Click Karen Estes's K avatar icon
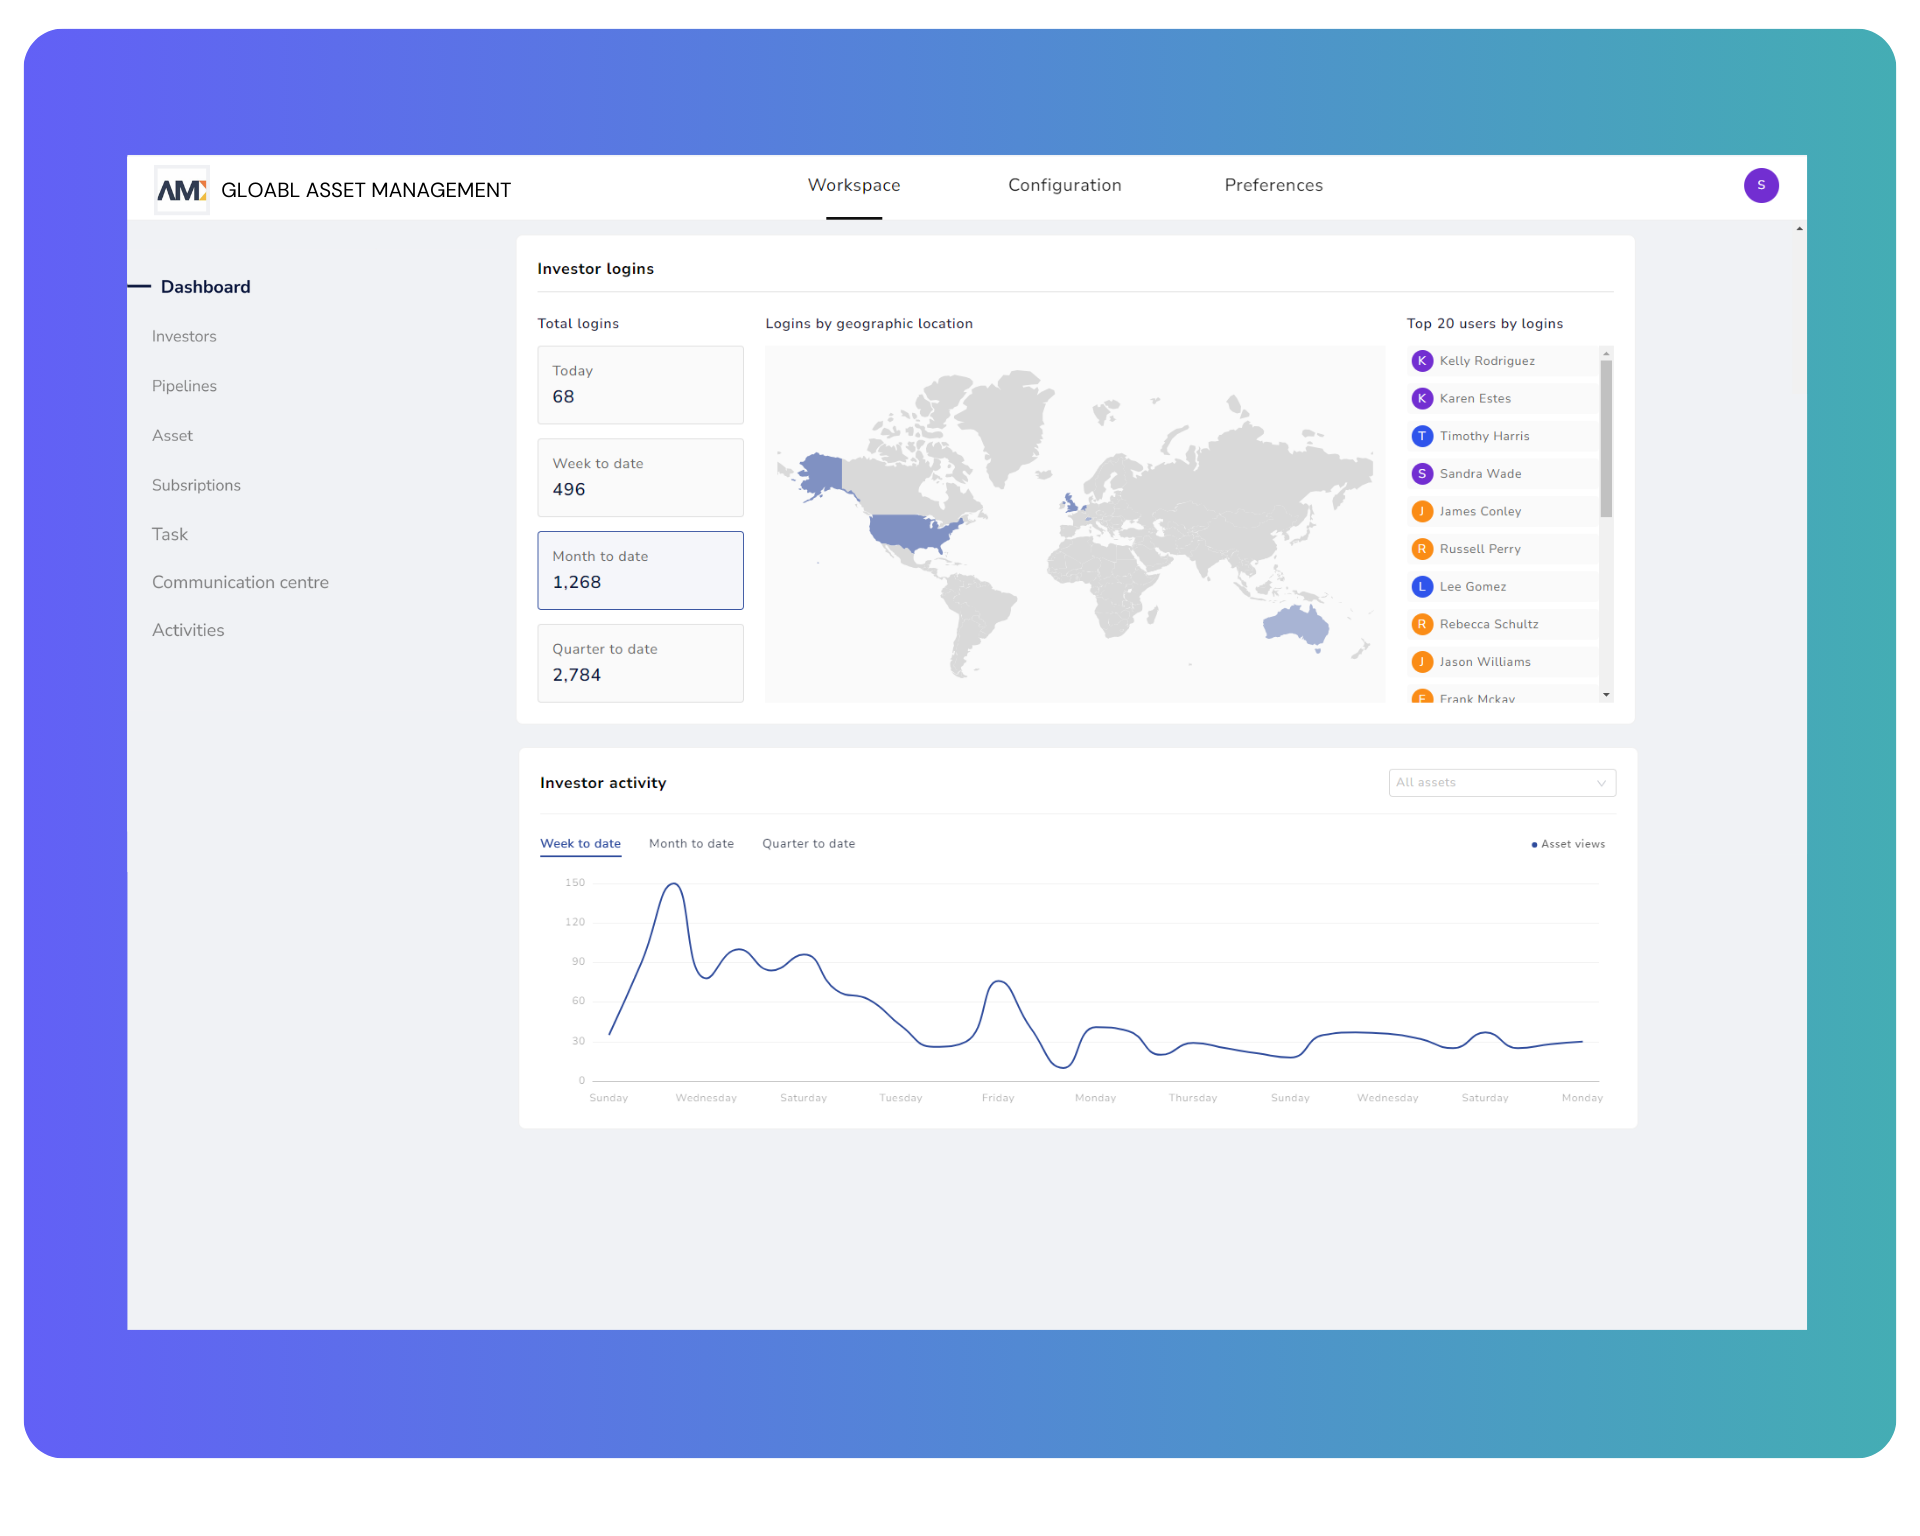The image size is (1920, 1536). tap(1422, 398)
